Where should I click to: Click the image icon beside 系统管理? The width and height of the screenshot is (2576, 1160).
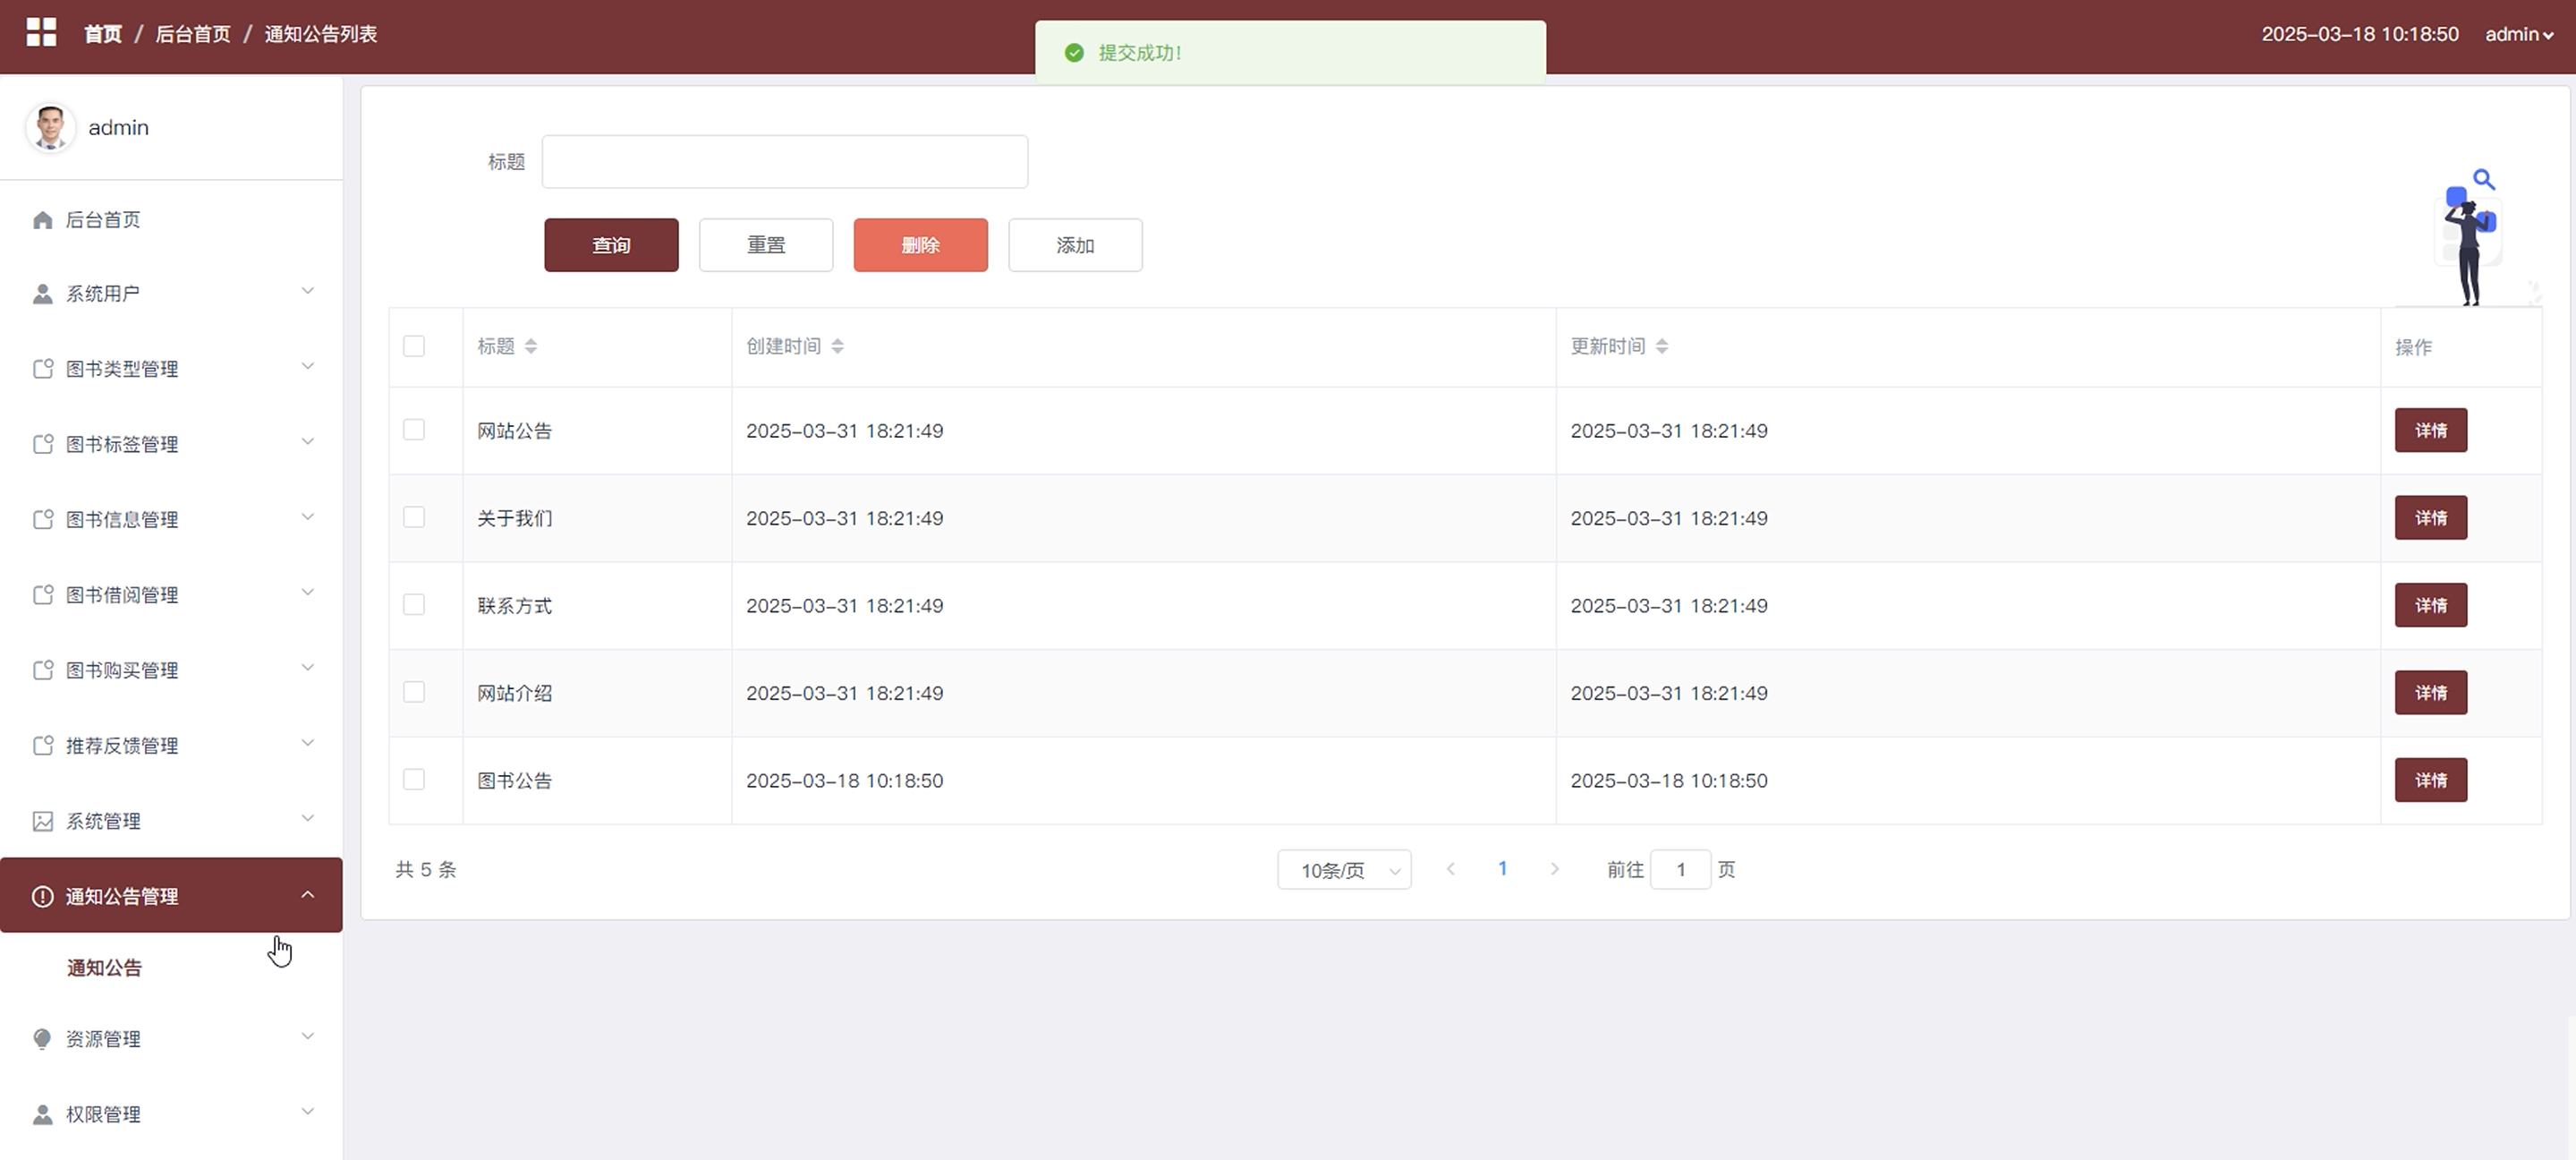(42, 822)
